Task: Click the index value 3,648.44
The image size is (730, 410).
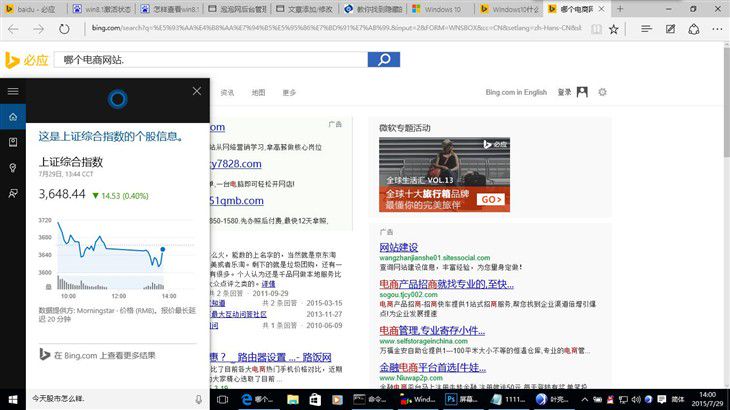Action: (x=62, y=194)
